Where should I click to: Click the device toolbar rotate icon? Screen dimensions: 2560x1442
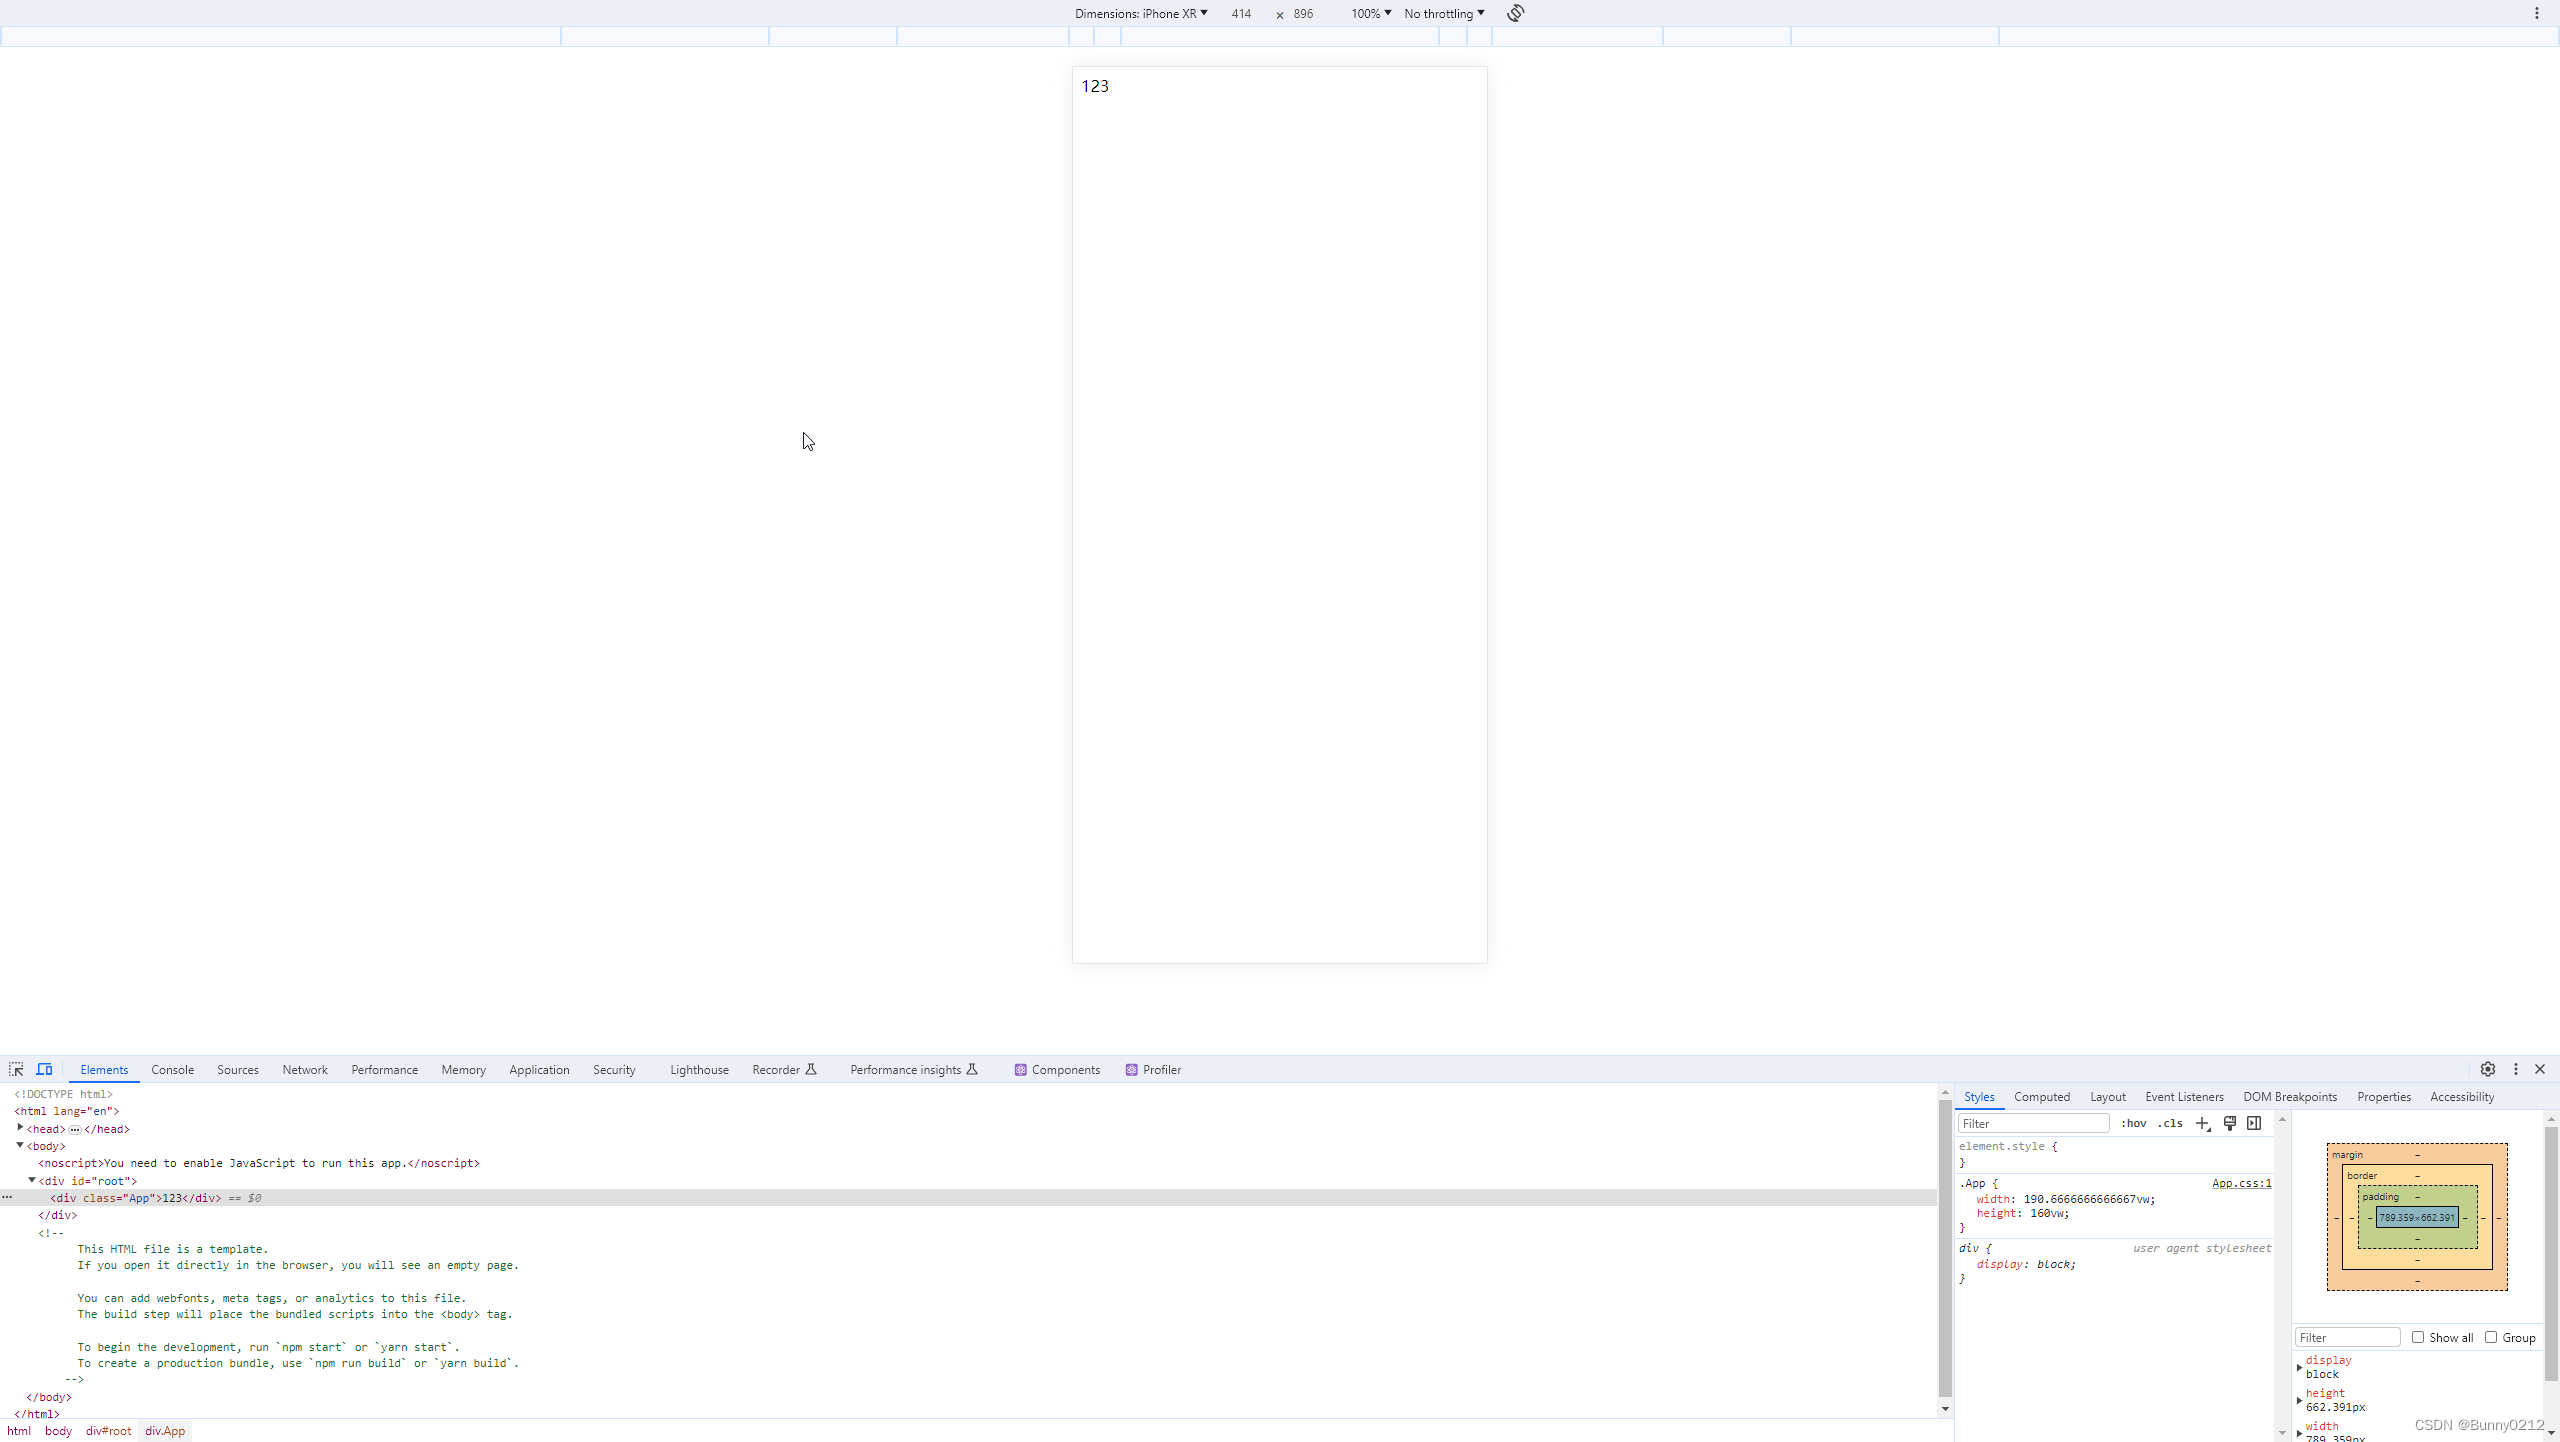(1514, 12)
